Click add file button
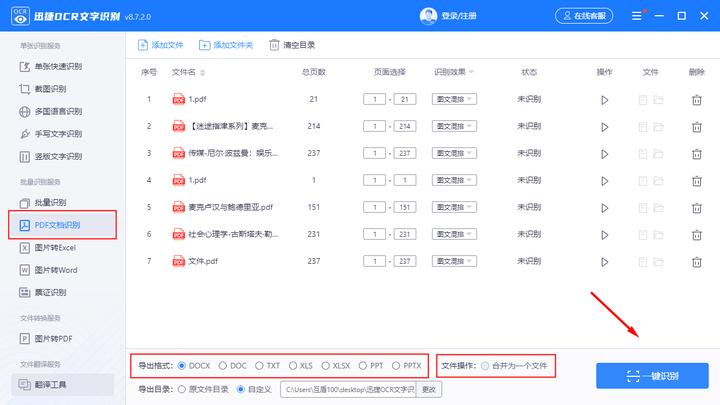 (160, 45)
